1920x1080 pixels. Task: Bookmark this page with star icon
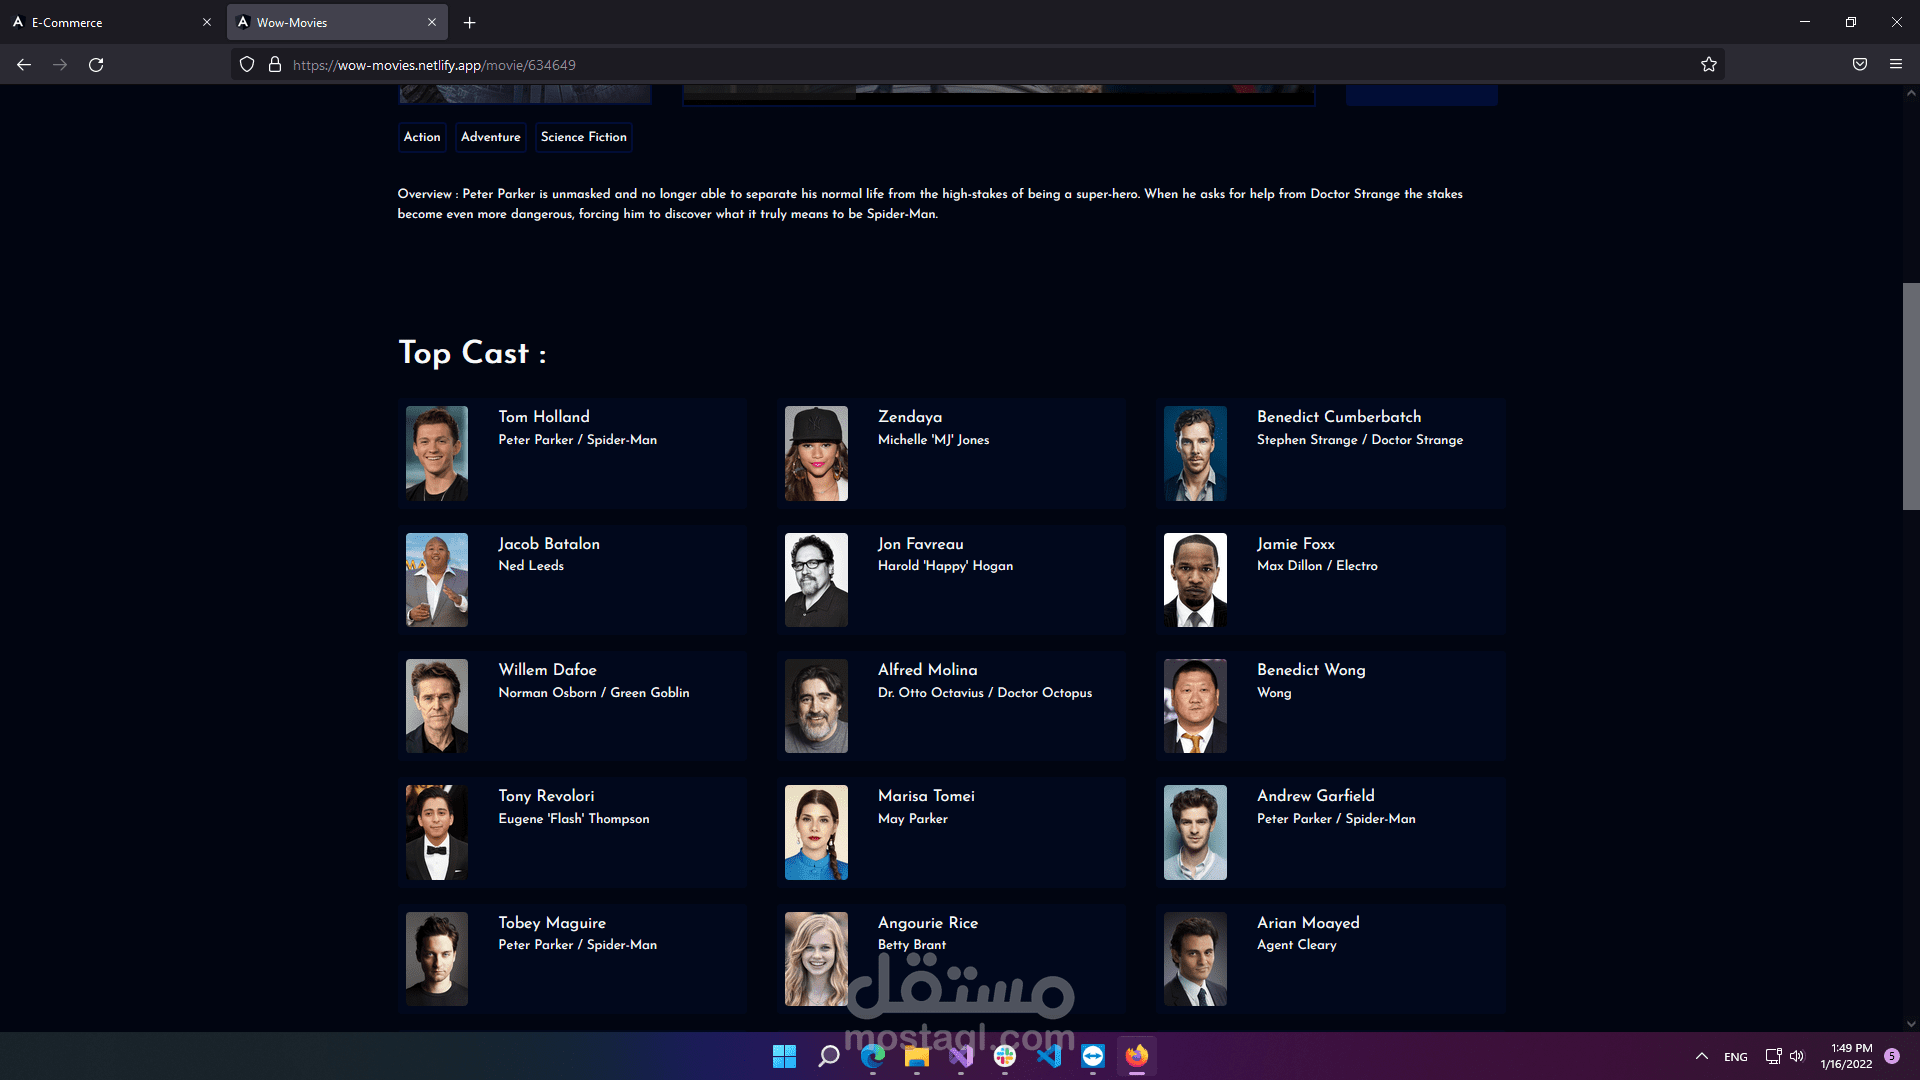(1708, 65)
